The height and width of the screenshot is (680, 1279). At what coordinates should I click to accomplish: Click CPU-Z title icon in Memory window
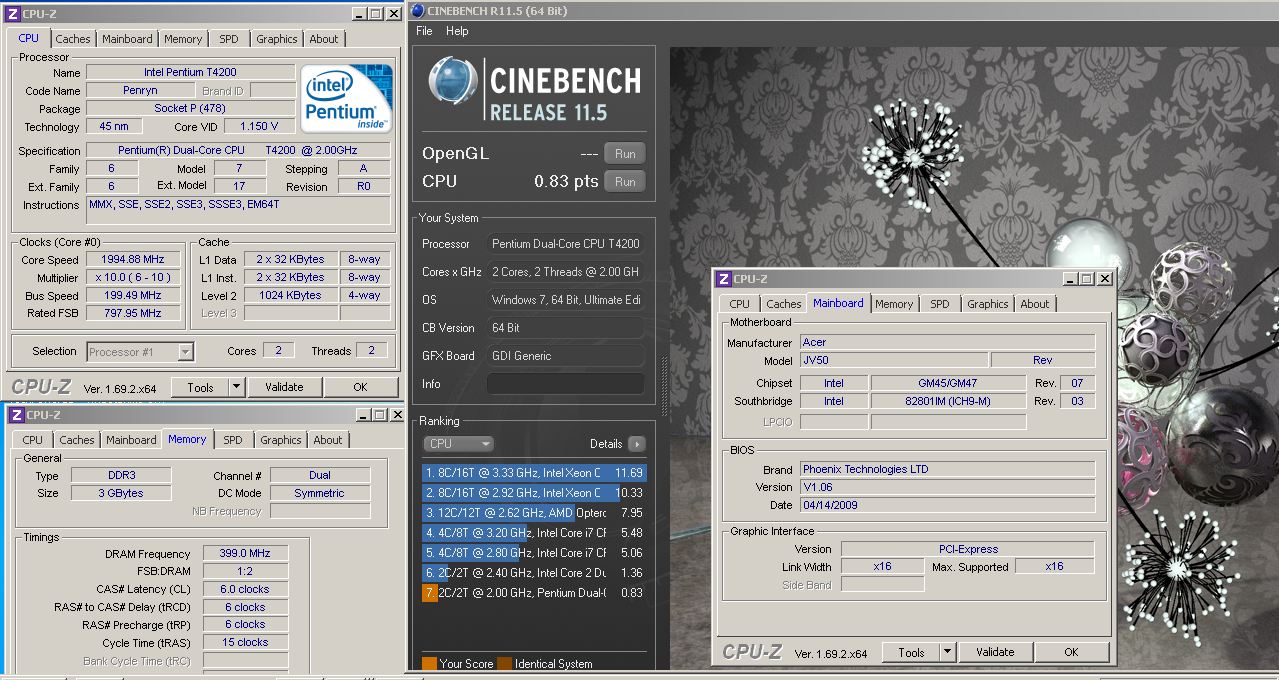click(15, 415)
